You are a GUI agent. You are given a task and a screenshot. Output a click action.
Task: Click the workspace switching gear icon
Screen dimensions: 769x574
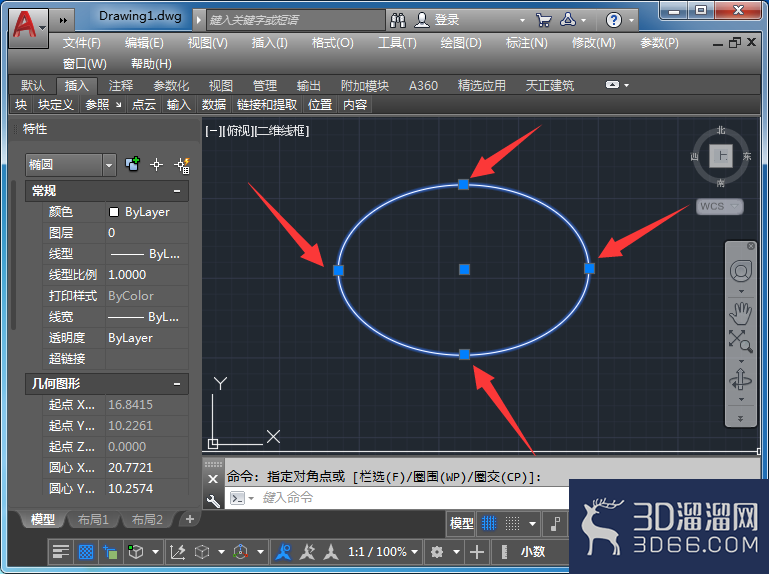[x=436, y=552]
